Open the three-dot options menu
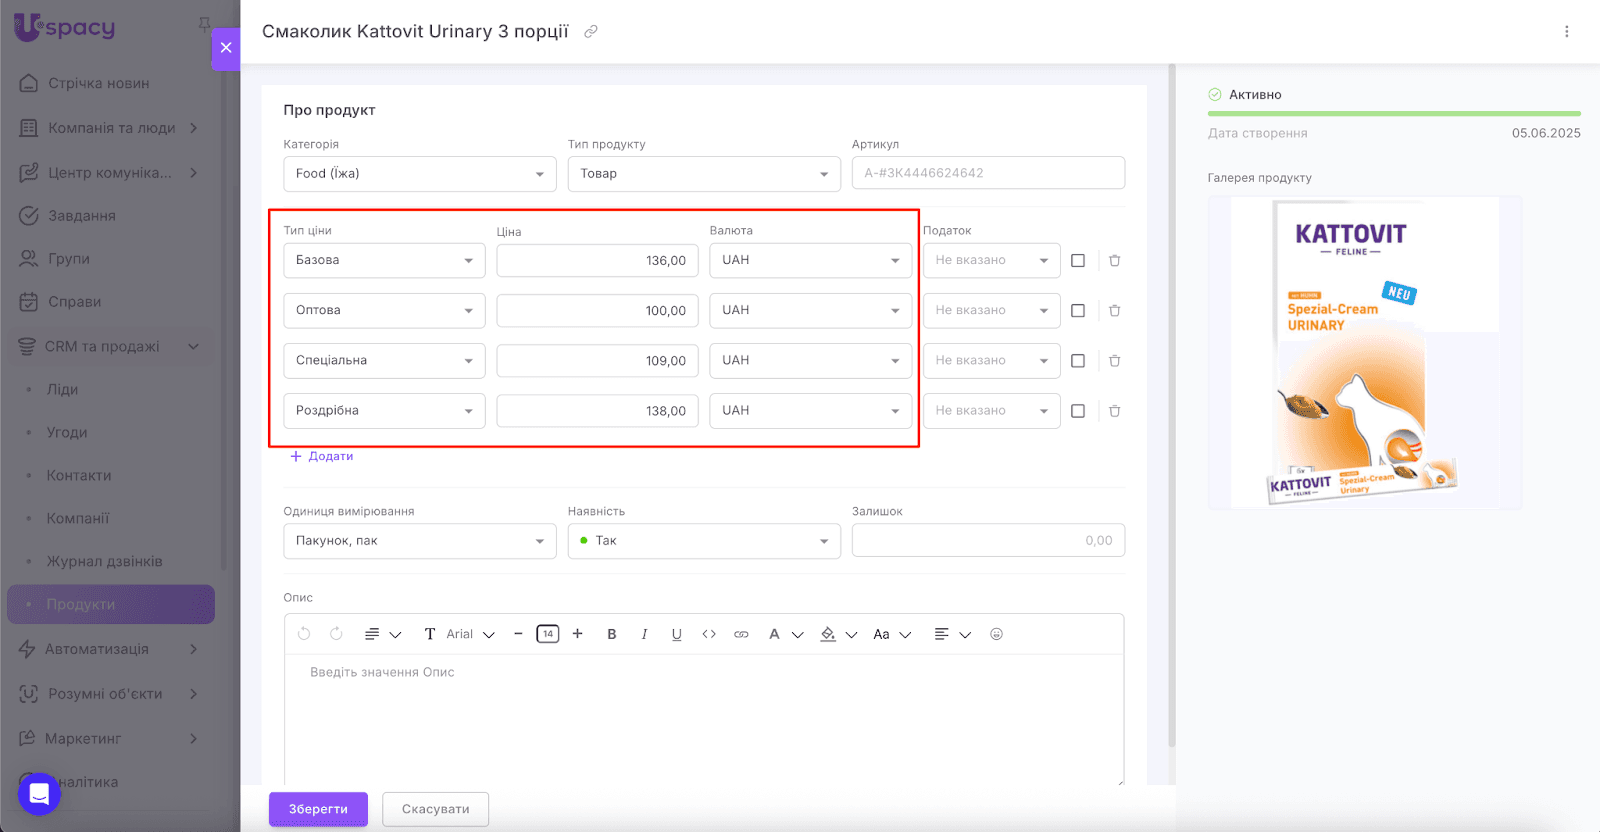This screenshot has width=1600, height=832. click(1566, 32)
